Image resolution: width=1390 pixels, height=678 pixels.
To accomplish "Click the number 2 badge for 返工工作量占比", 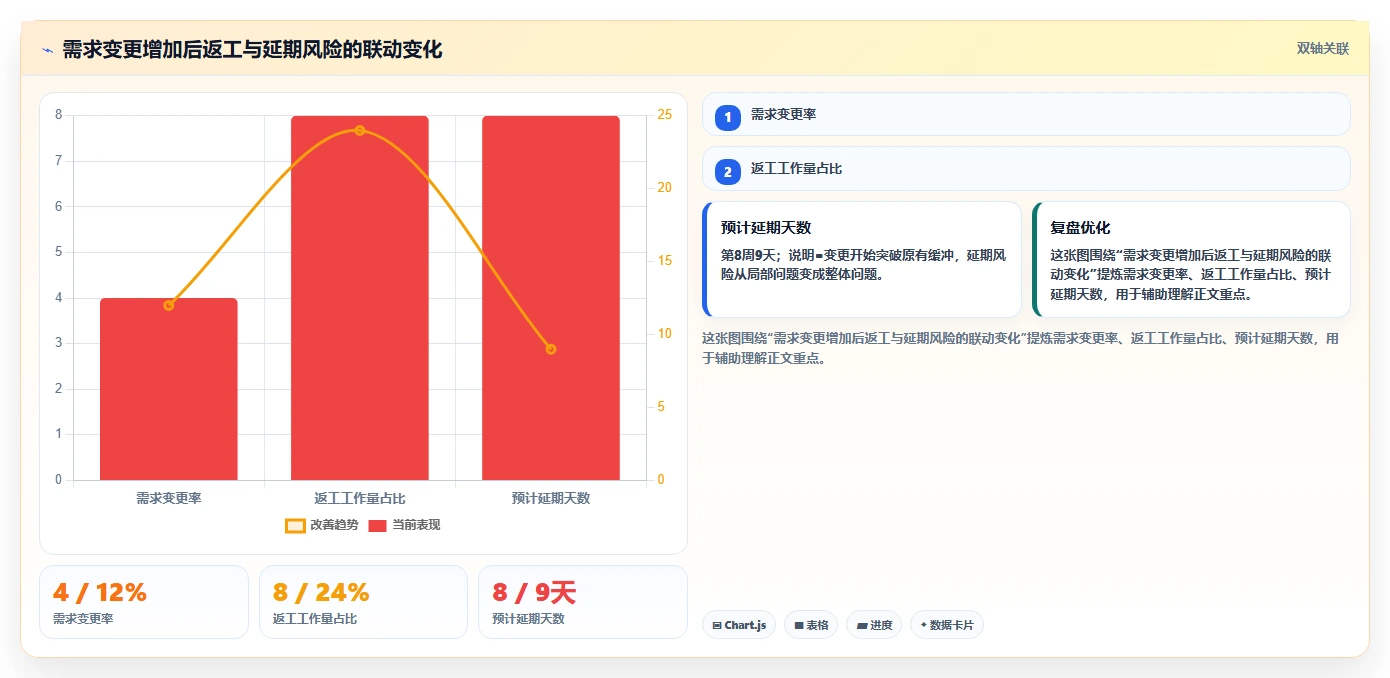I will tap(728, 171).
